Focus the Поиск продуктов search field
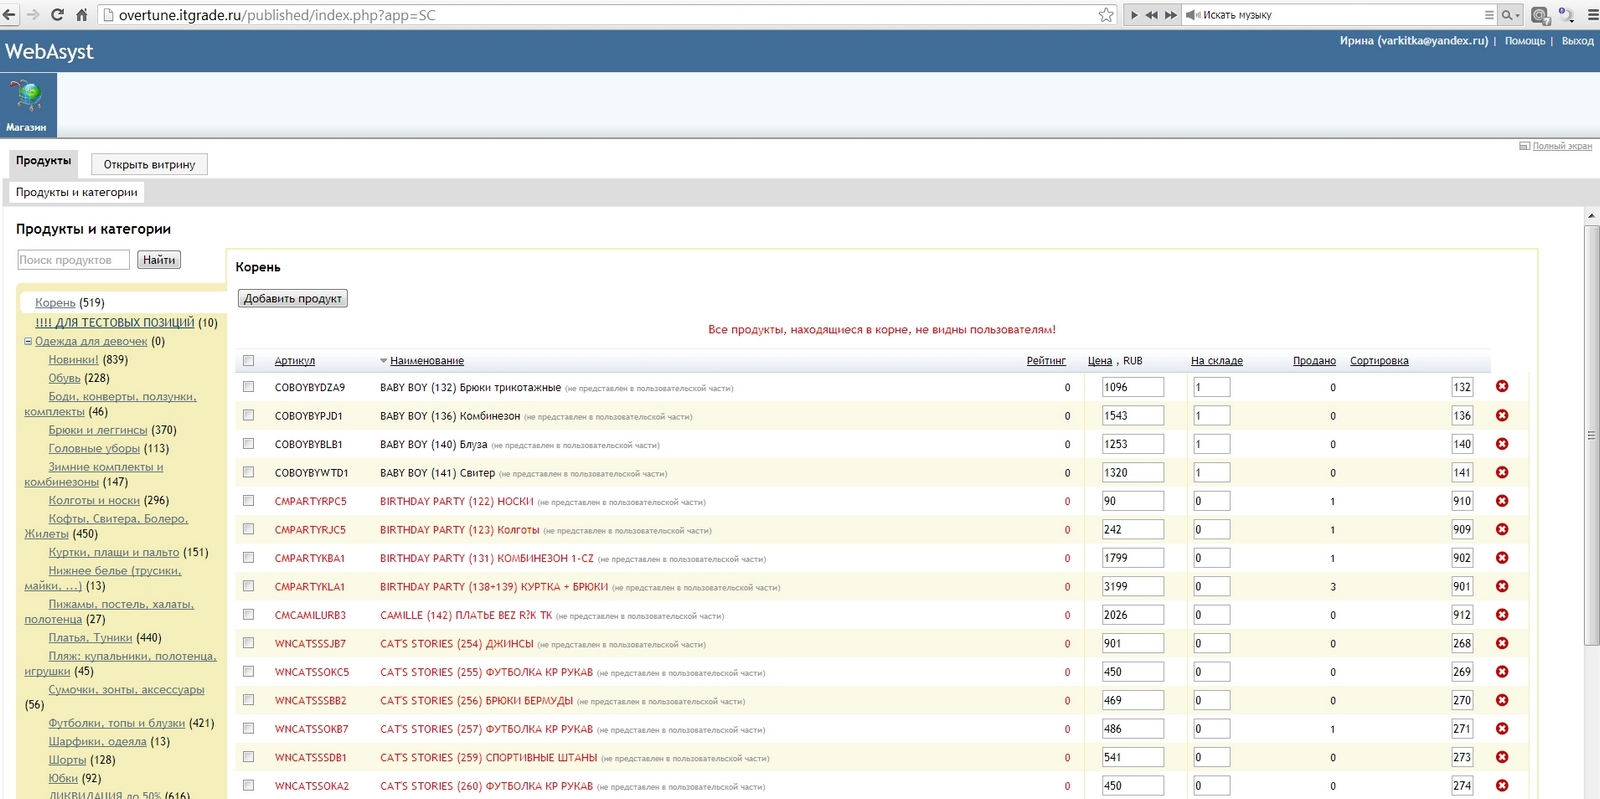 [x=73, y=260]
